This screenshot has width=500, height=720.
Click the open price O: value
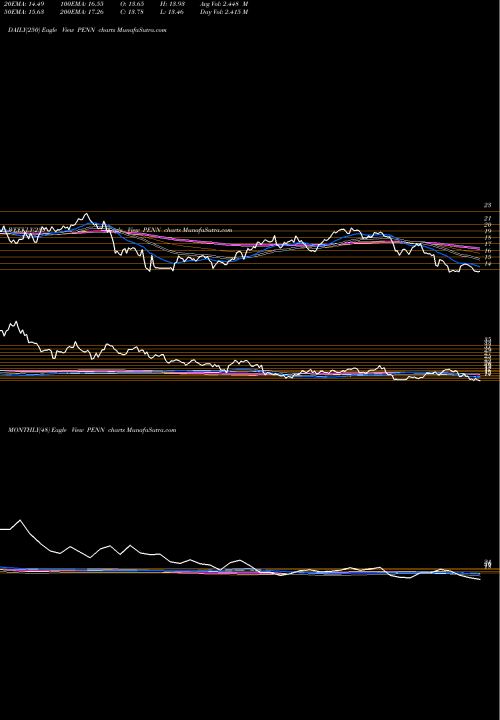[131, 4]
